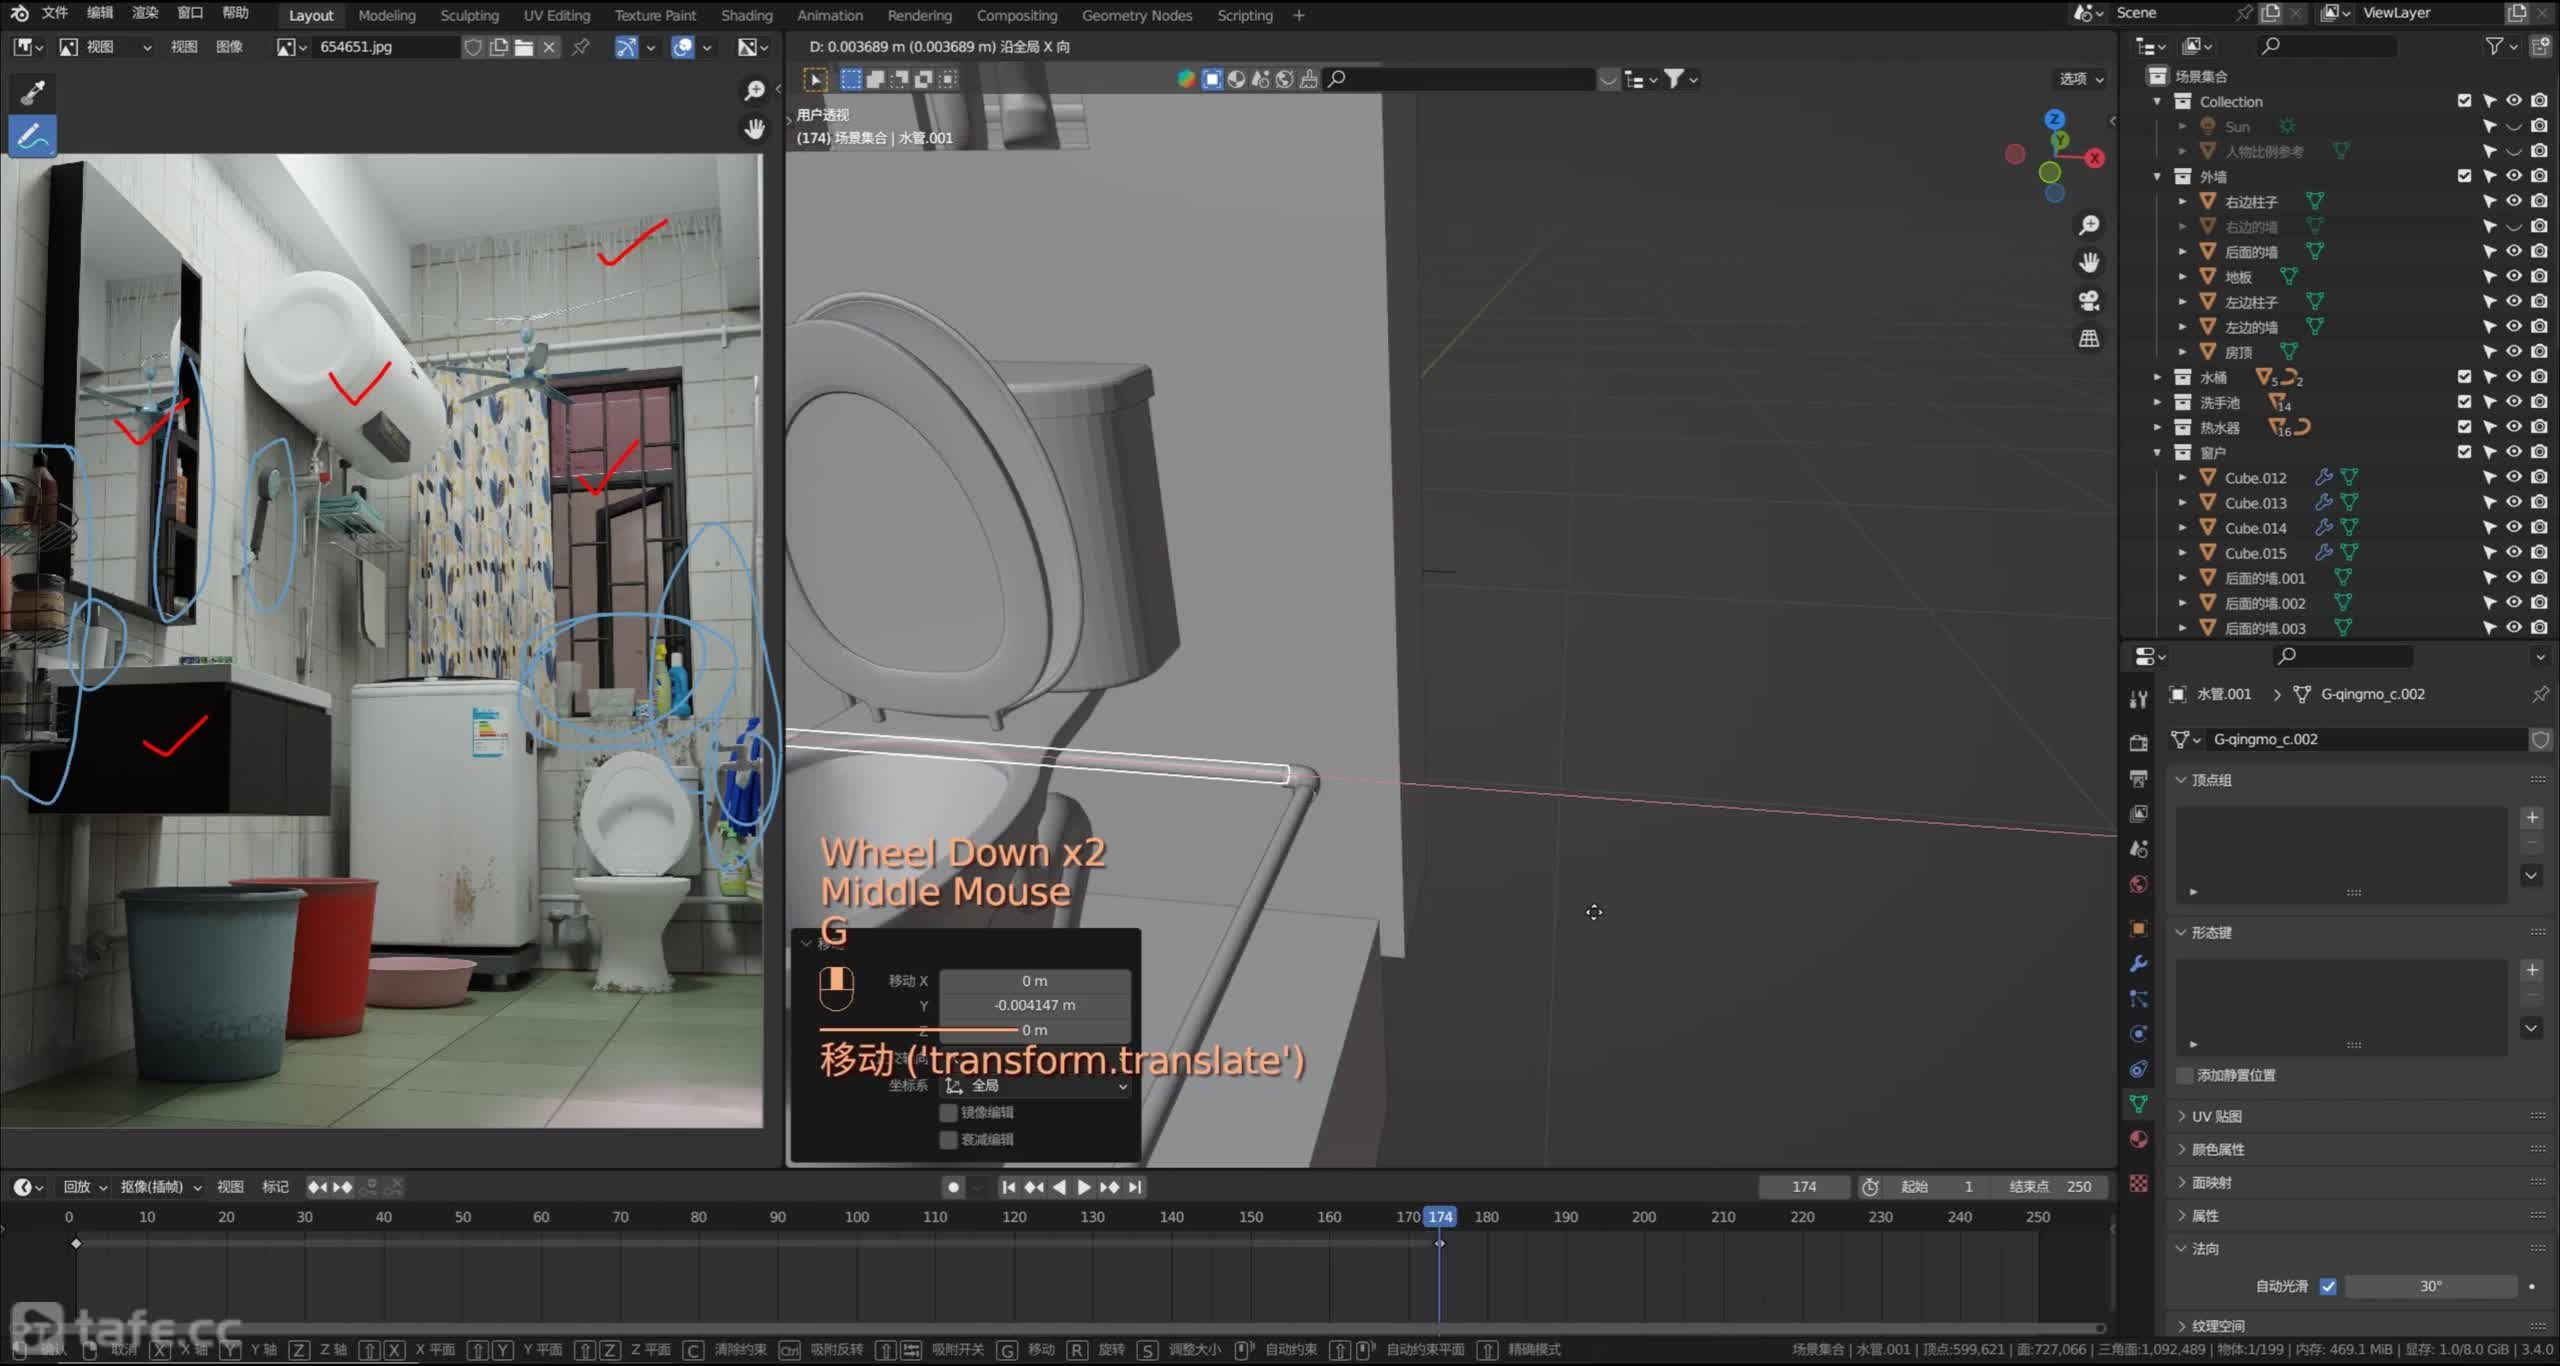Open the Object Constraints properties tab
The width and height of the screenshot is (2560, 1366).
pyautogui.click(x=2139, y=1069)
